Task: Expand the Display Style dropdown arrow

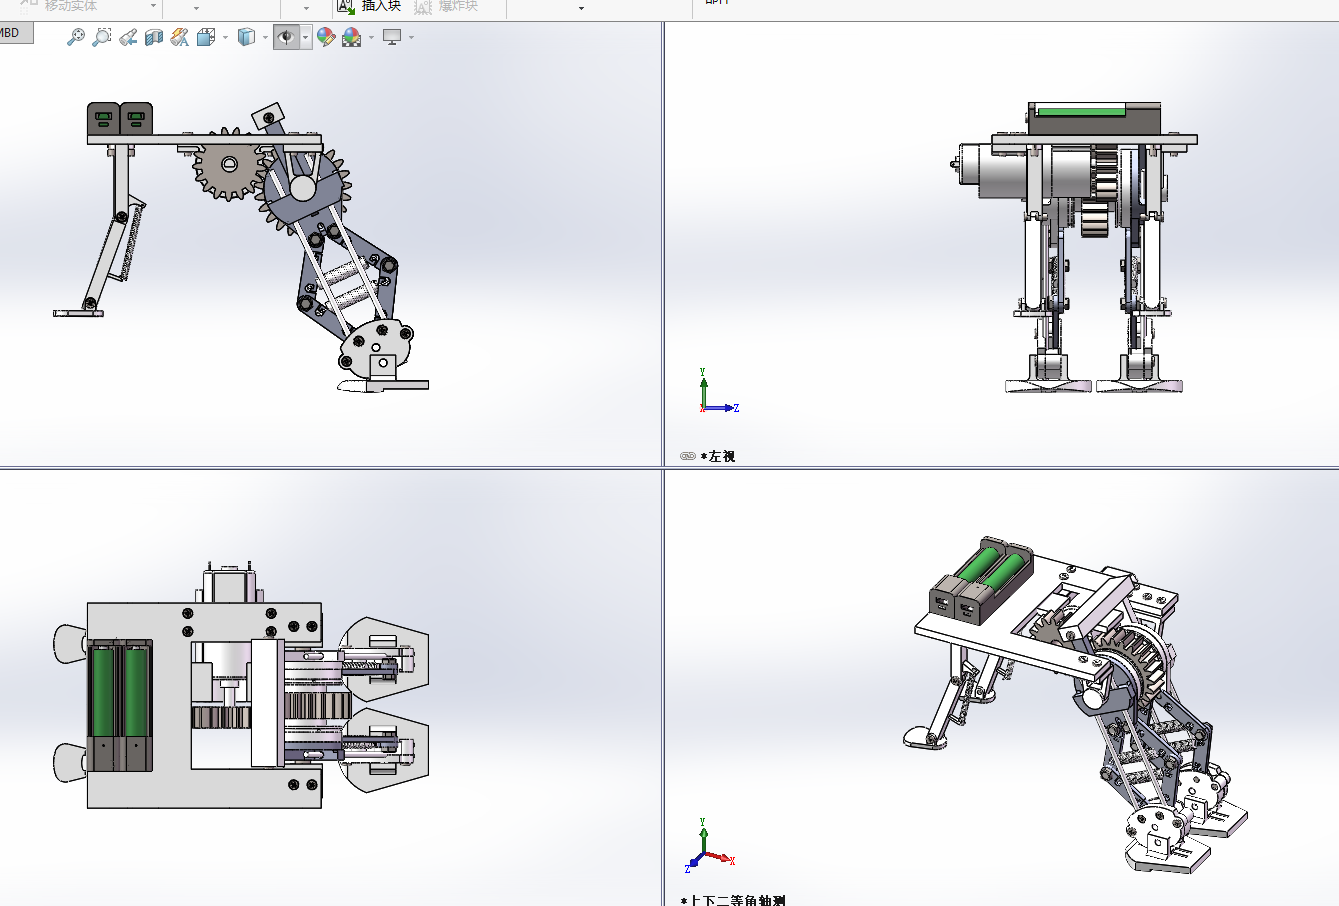Action: (265, 38)
